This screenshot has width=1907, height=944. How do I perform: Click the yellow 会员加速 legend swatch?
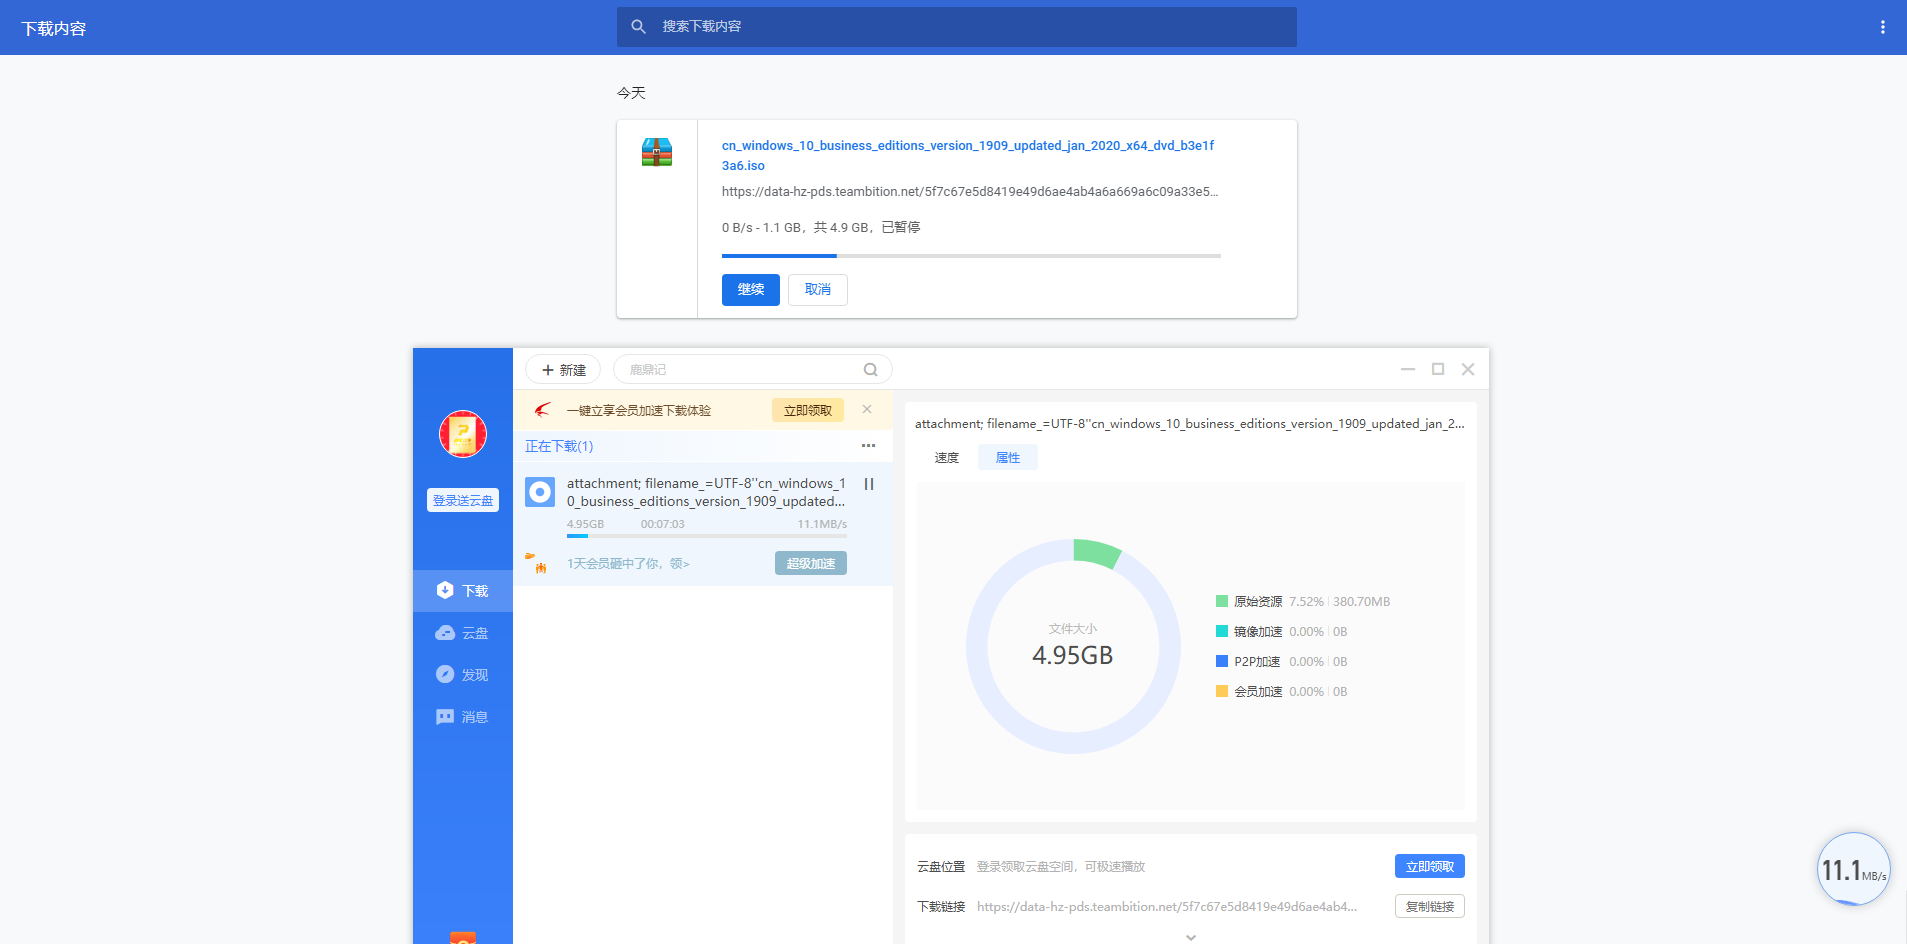tap(1222, 691)
